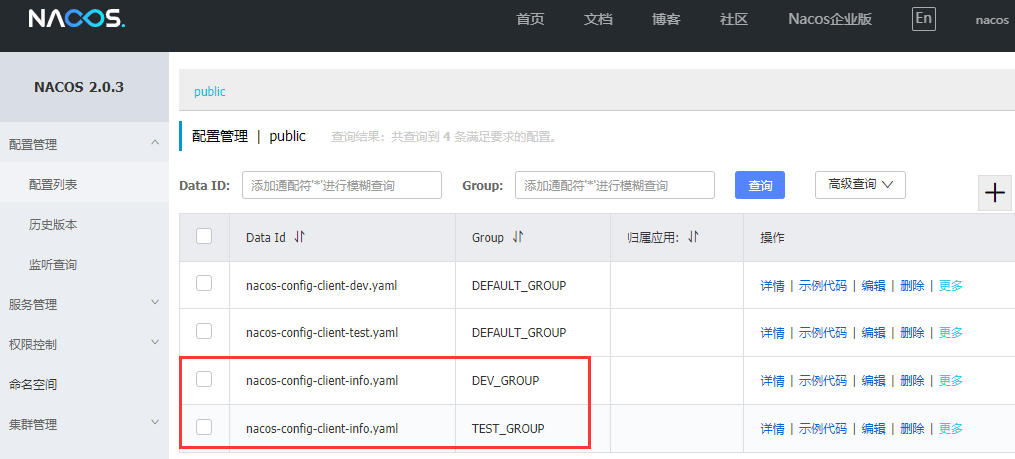The width and height of the screenshot is (1015, 459).
Task: Open 社区 in top navigation
Action: (734, 19)
